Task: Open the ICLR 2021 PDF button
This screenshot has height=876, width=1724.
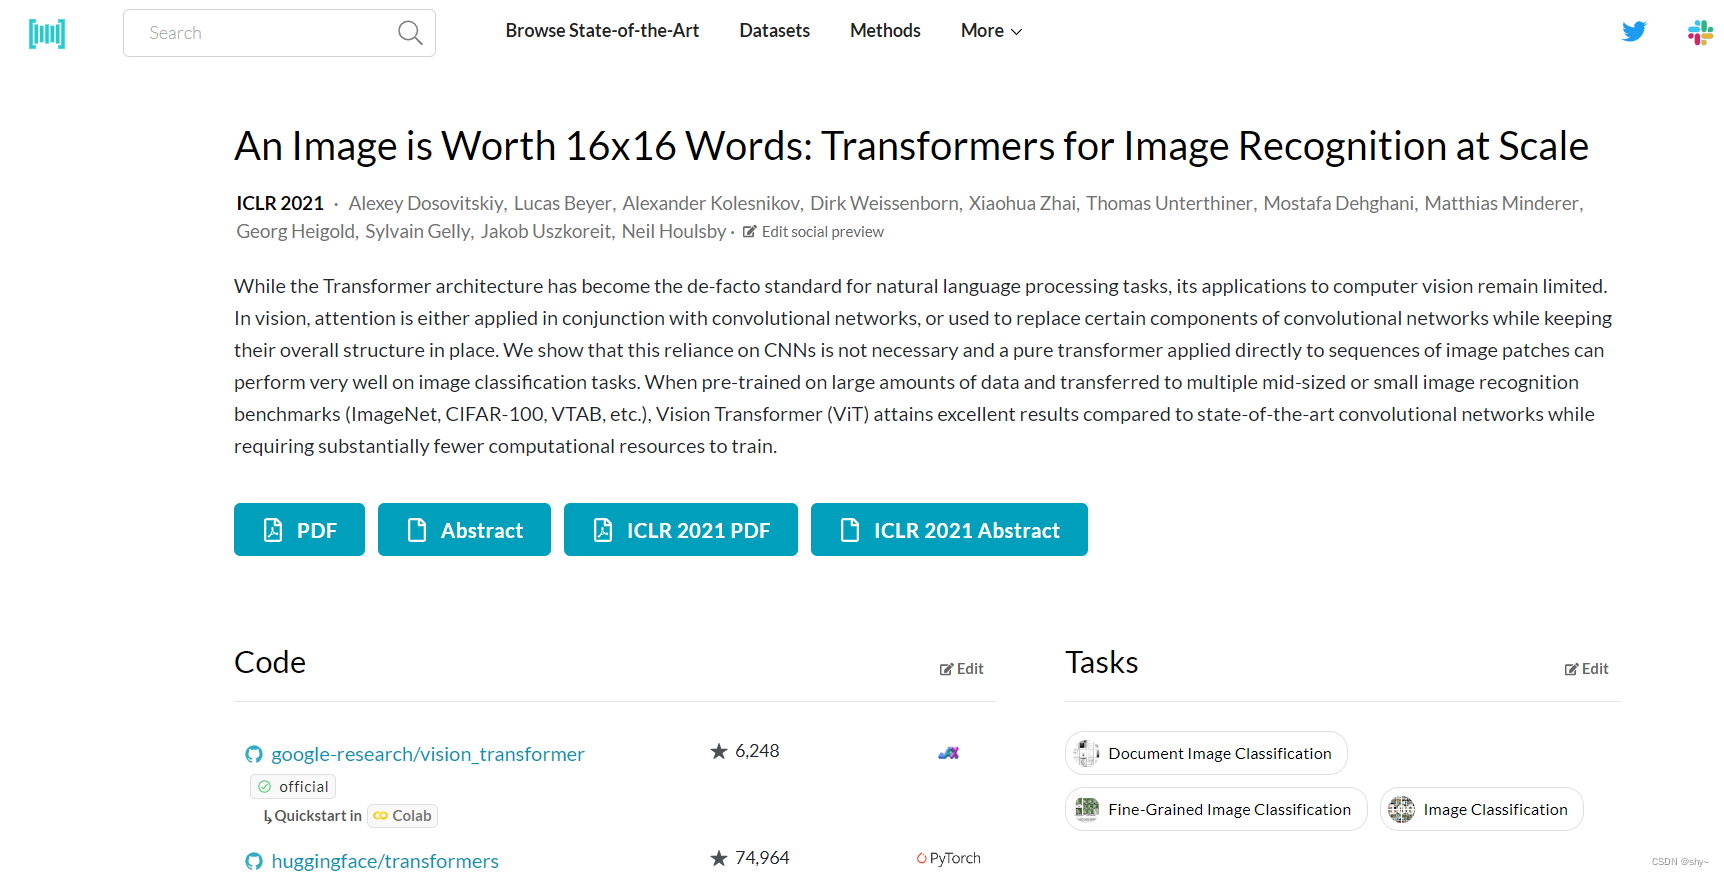Action: pos(681,530)
